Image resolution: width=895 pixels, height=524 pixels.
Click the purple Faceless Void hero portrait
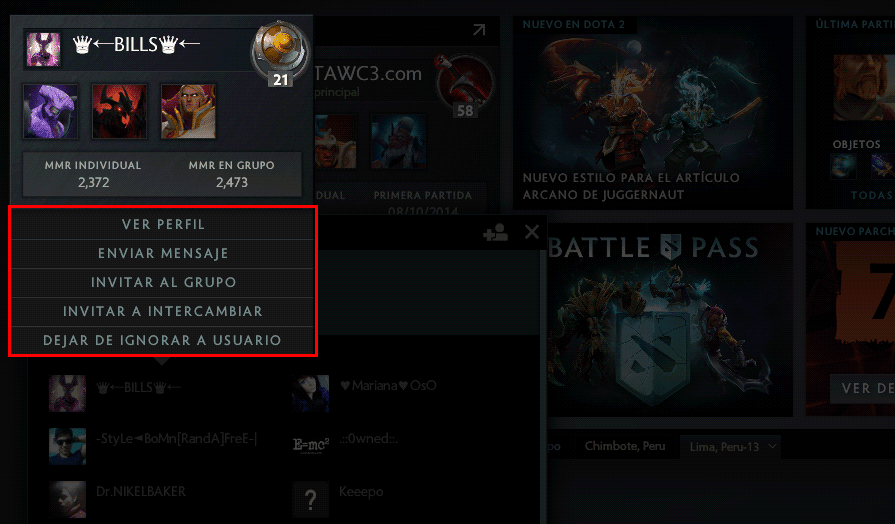click(50, 111)
